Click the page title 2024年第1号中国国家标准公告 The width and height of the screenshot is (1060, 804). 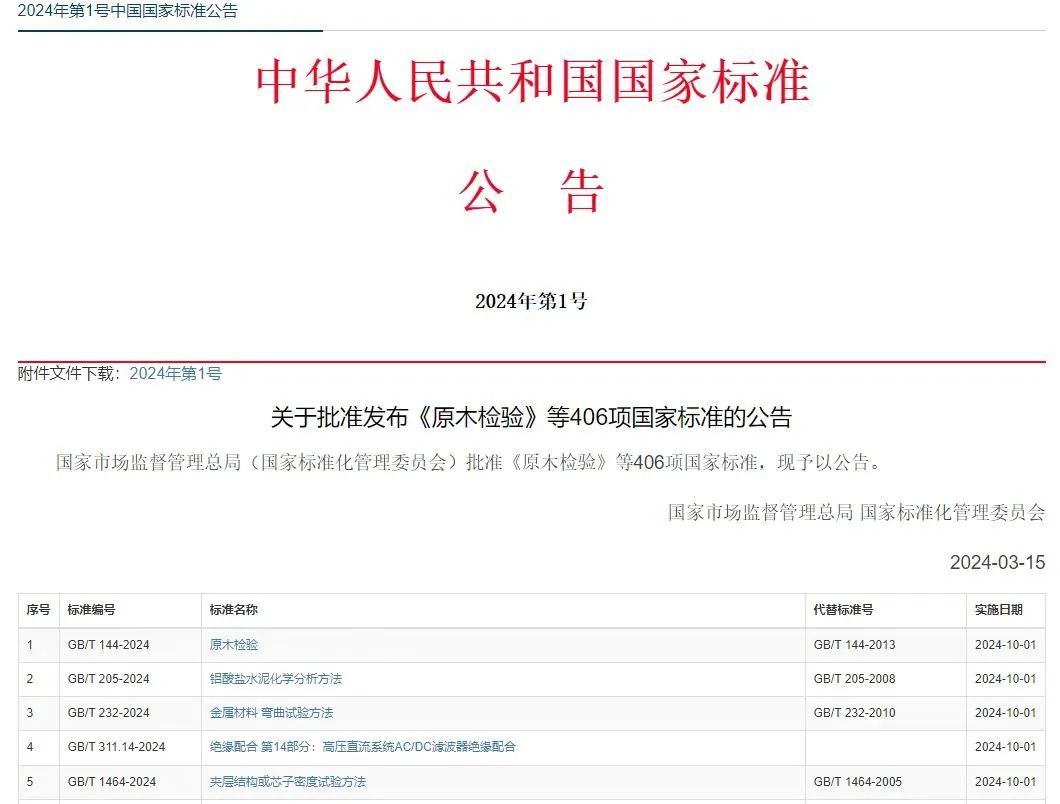click(128, 11)
